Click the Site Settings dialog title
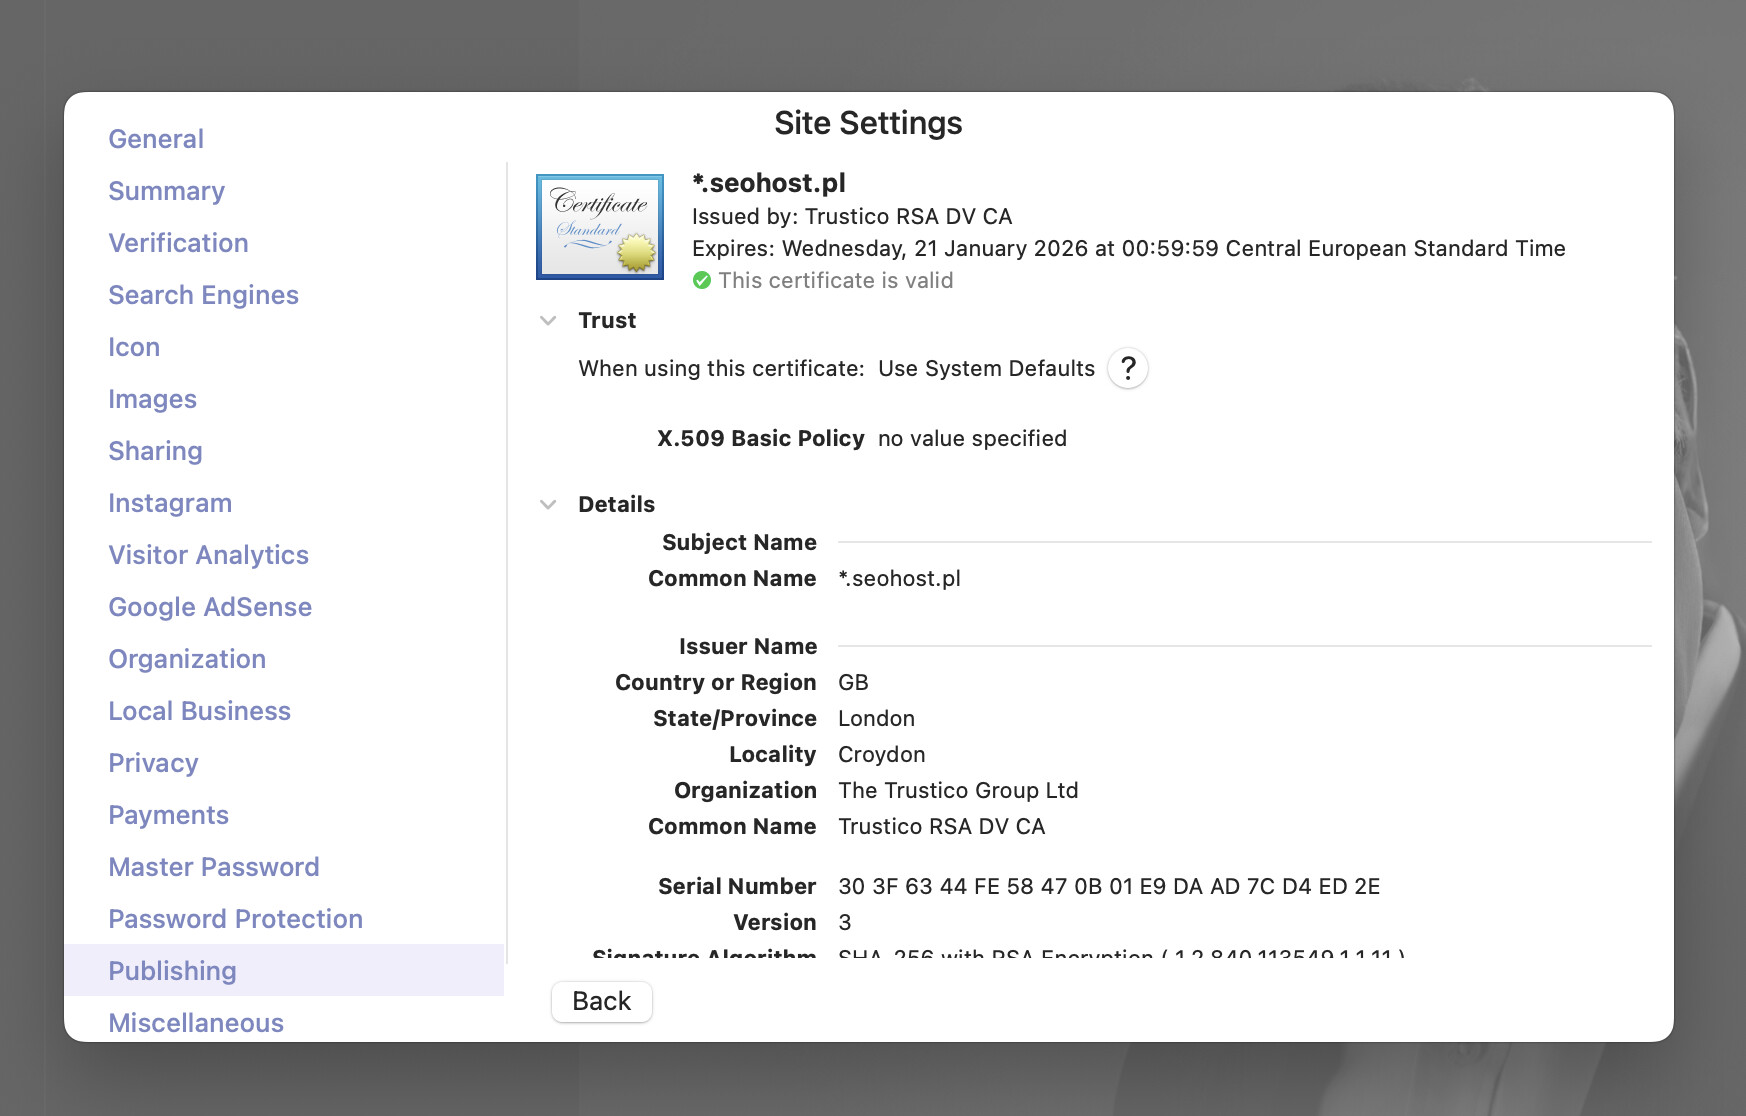The width and height of the screenshot is (1746, 1116). tap(868, 123)
